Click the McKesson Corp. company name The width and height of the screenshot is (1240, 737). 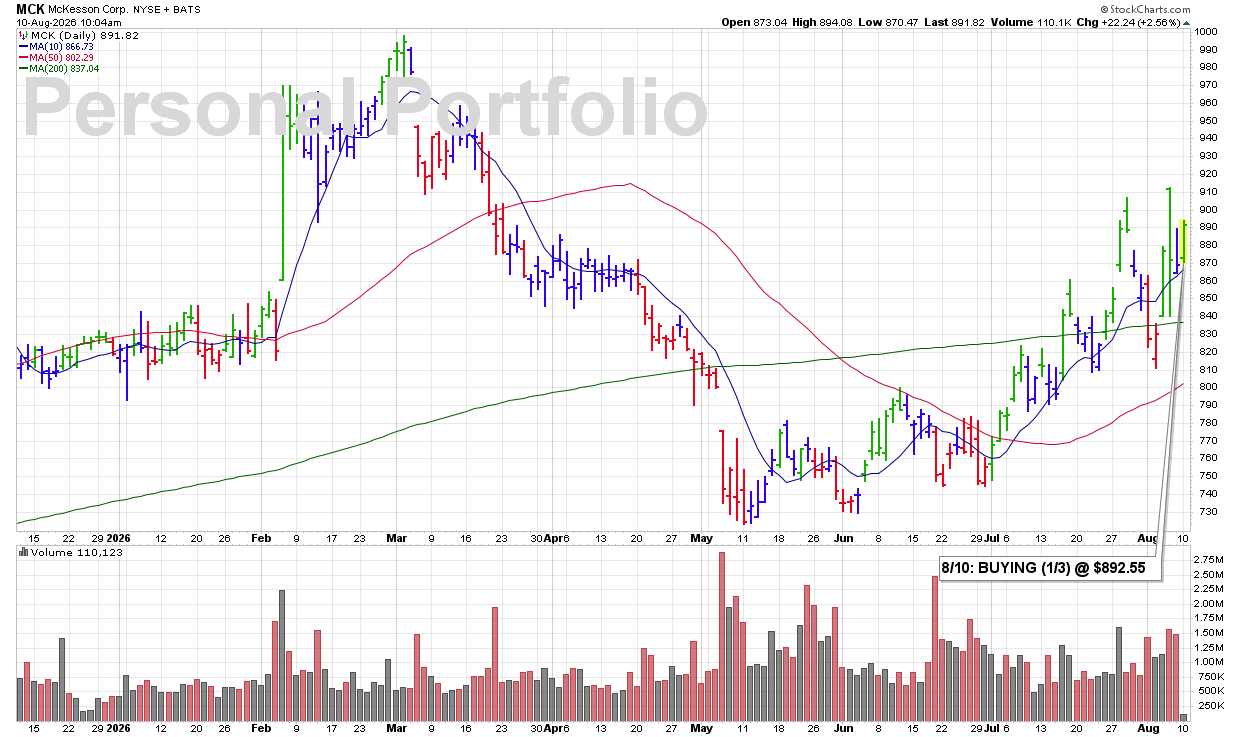(x=89, y=8)
